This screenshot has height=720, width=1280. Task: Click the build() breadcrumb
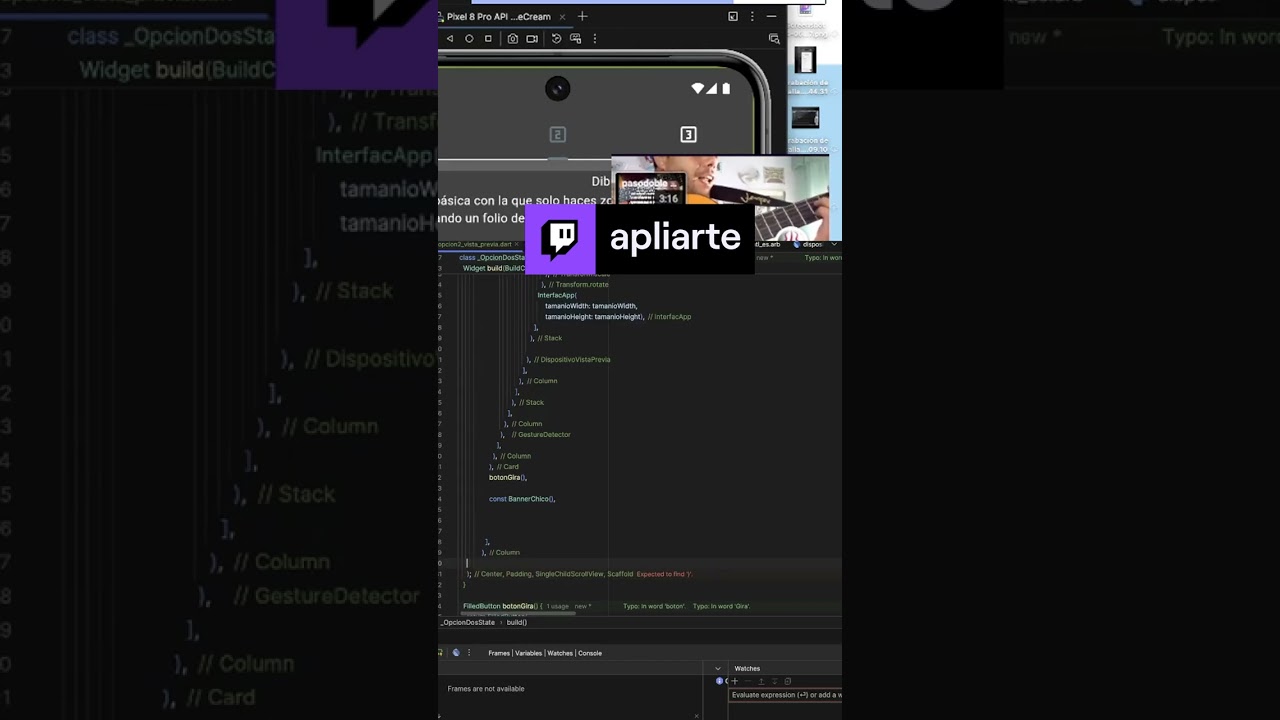517,622
